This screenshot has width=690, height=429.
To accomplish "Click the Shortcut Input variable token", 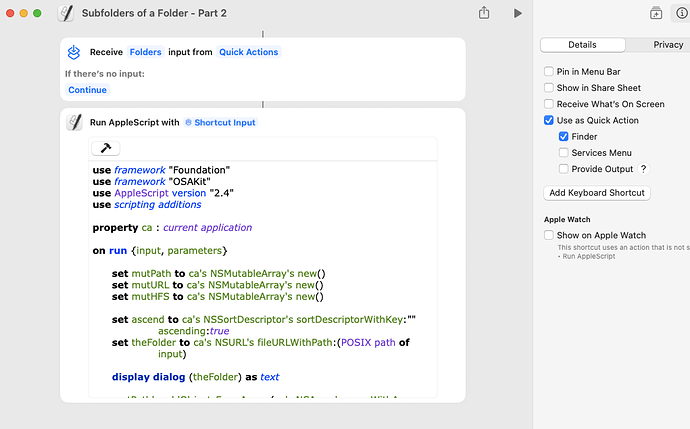I will tap(220, 122).
